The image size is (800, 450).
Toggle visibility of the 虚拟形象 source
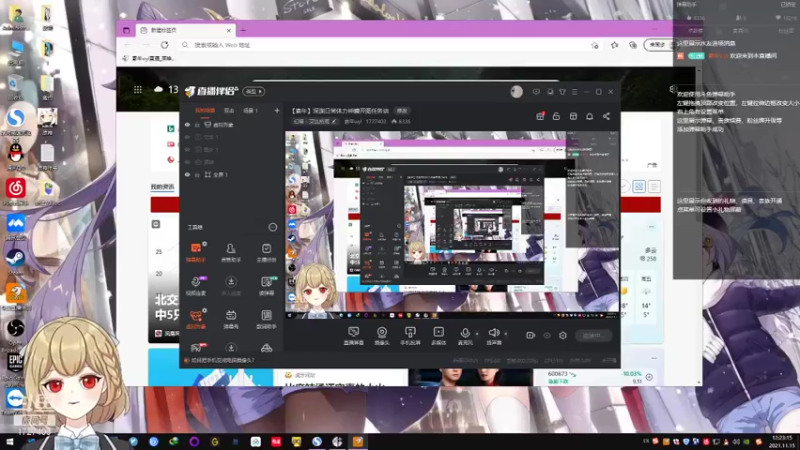click(x=187, y=124)
